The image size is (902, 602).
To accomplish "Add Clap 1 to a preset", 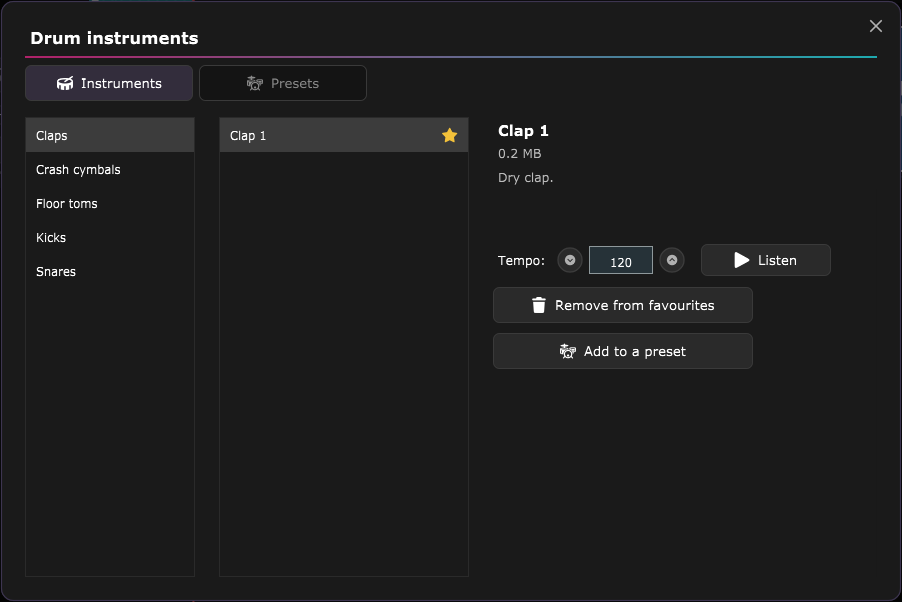I will [x=623, y=351].
